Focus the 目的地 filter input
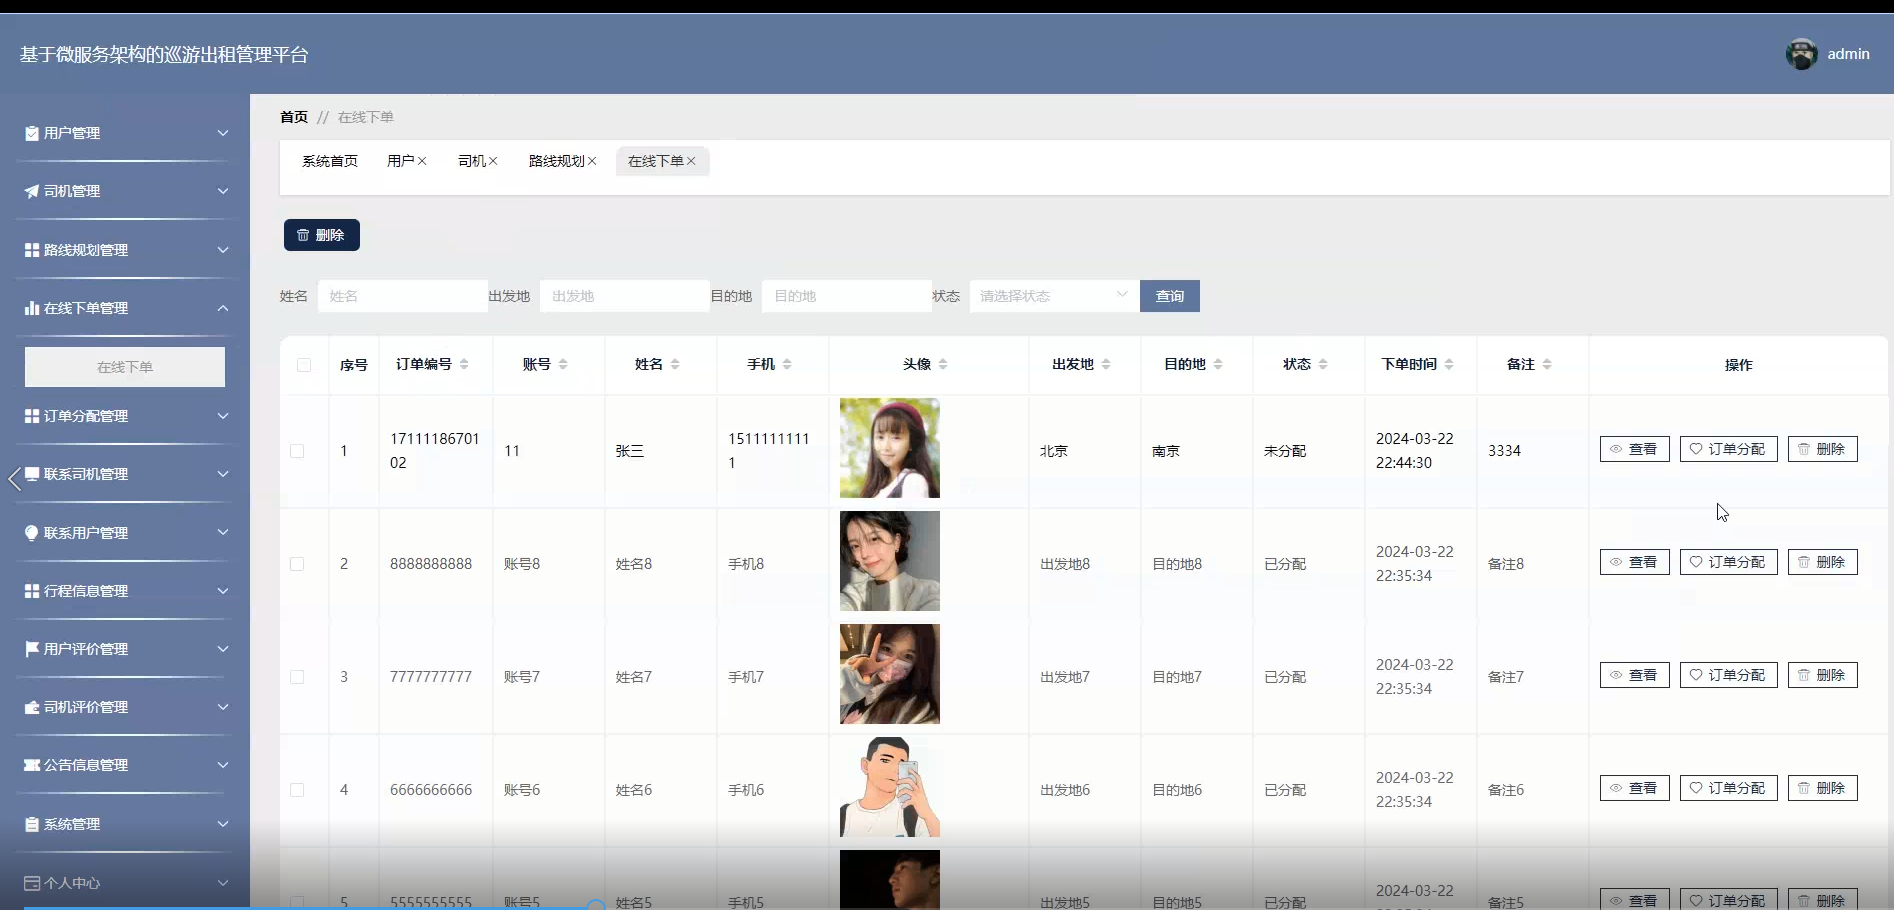The width and height of the screenshot is (1894, 910). [x=847, y=296]
